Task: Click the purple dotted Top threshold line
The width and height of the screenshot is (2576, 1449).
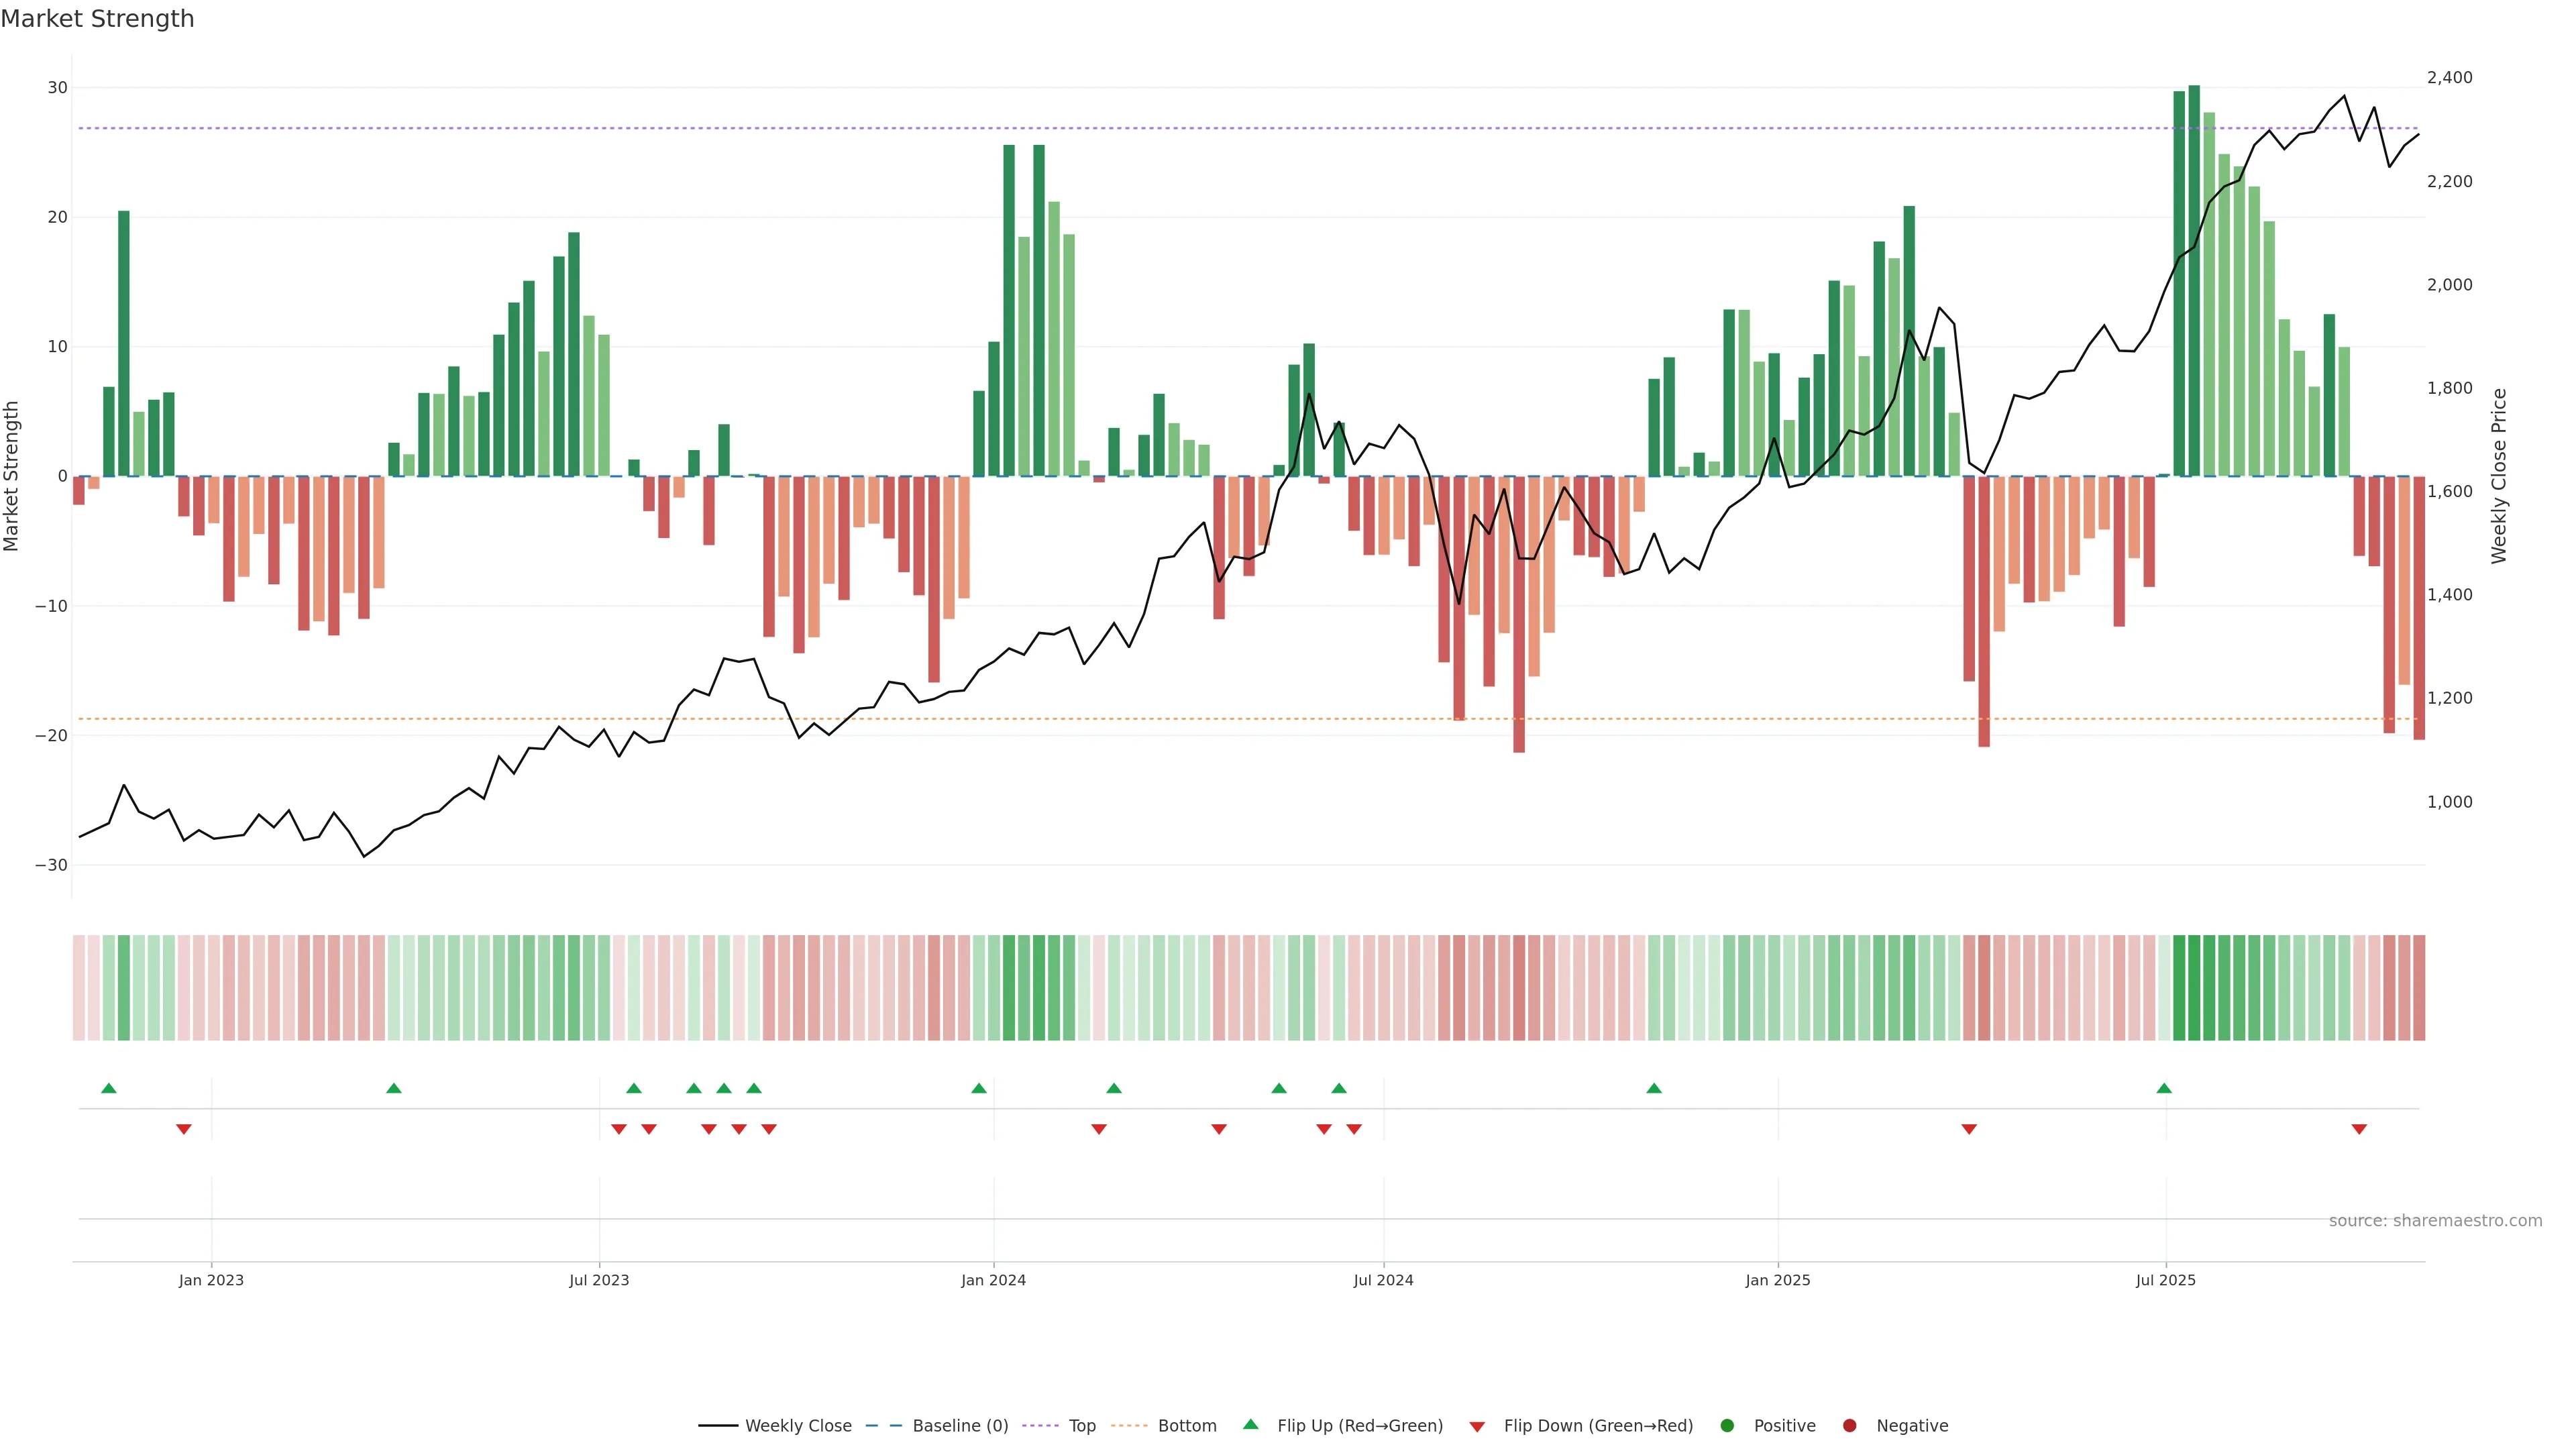Action: (800, 128)
